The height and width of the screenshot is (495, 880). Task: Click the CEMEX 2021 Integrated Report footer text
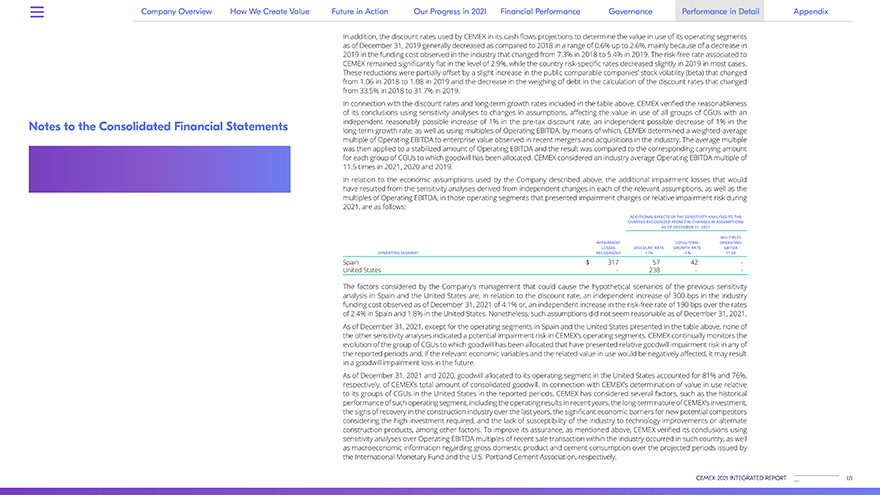click(x=741, y=478)
